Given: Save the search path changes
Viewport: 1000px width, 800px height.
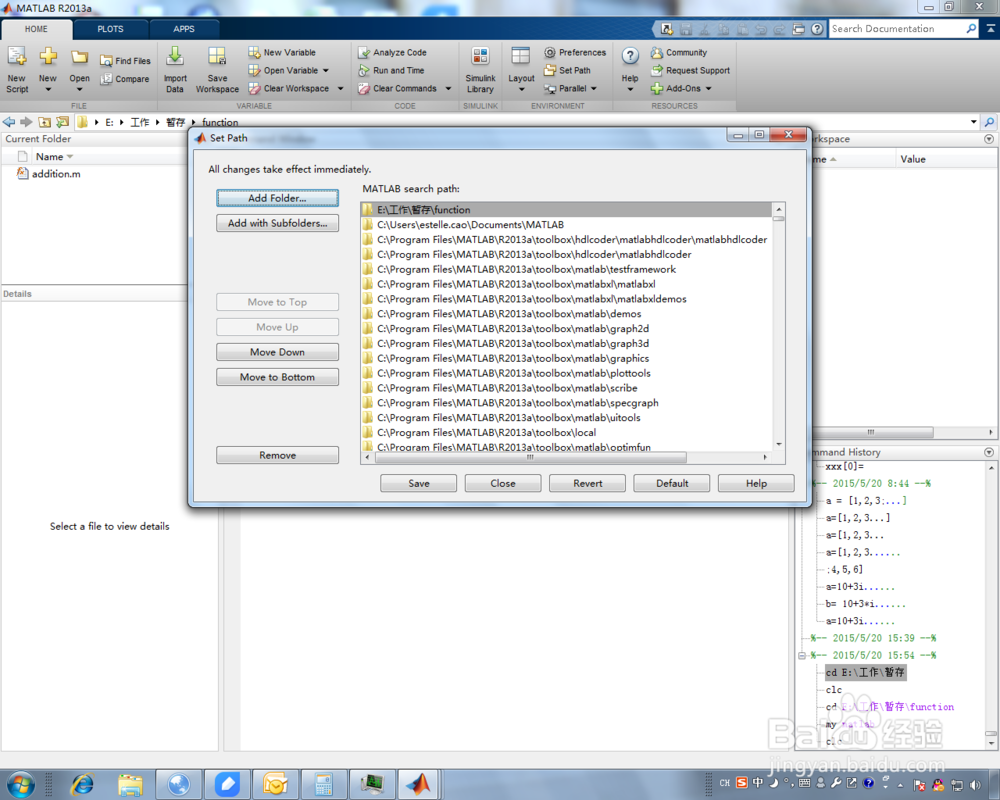Looking at the screenshot, I should tap(418, 483).
